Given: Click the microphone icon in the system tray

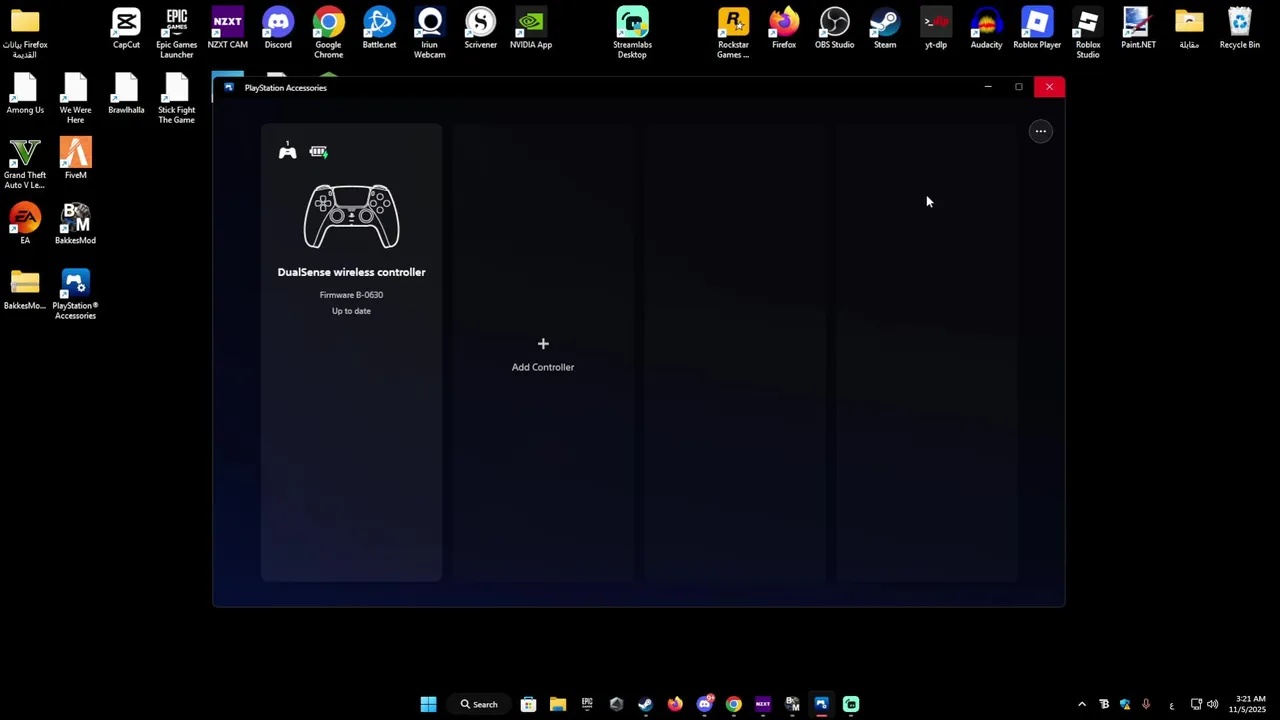Looking at the screenshot, I should point(1146,704).
